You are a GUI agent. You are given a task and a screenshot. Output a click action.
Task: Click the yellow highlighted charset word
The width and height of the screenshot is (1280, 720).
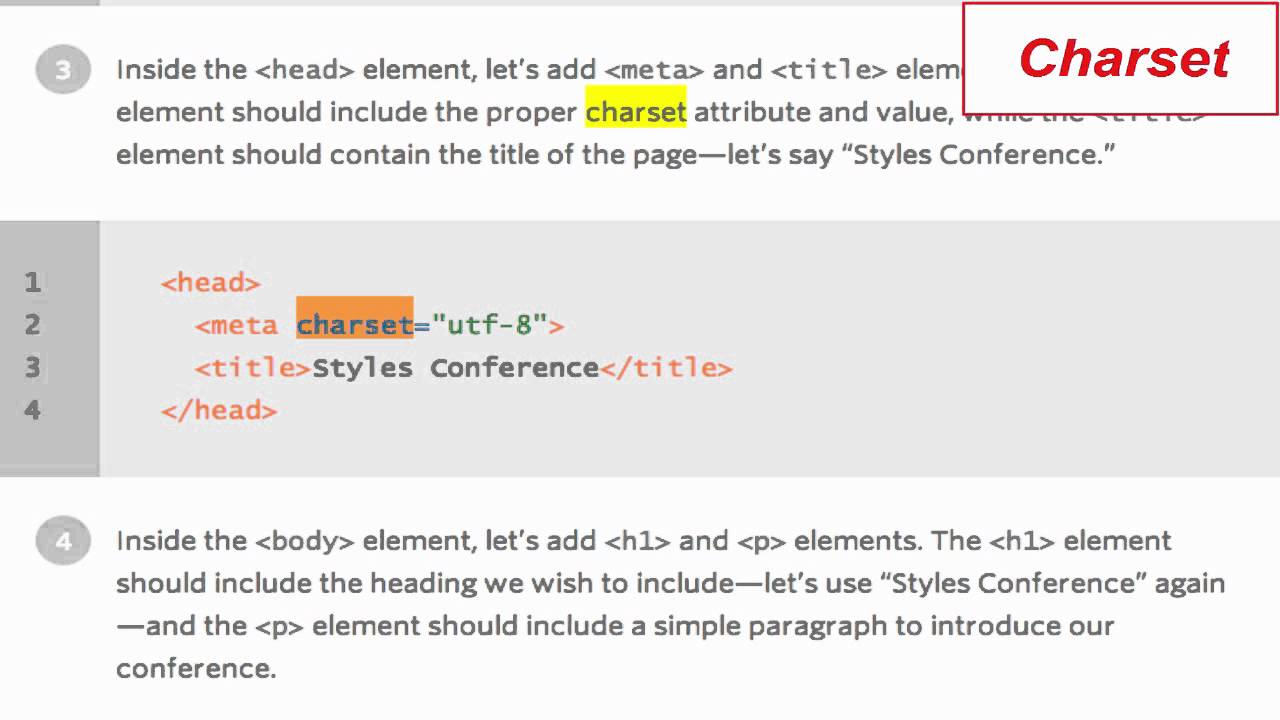(x=636, y=111)
